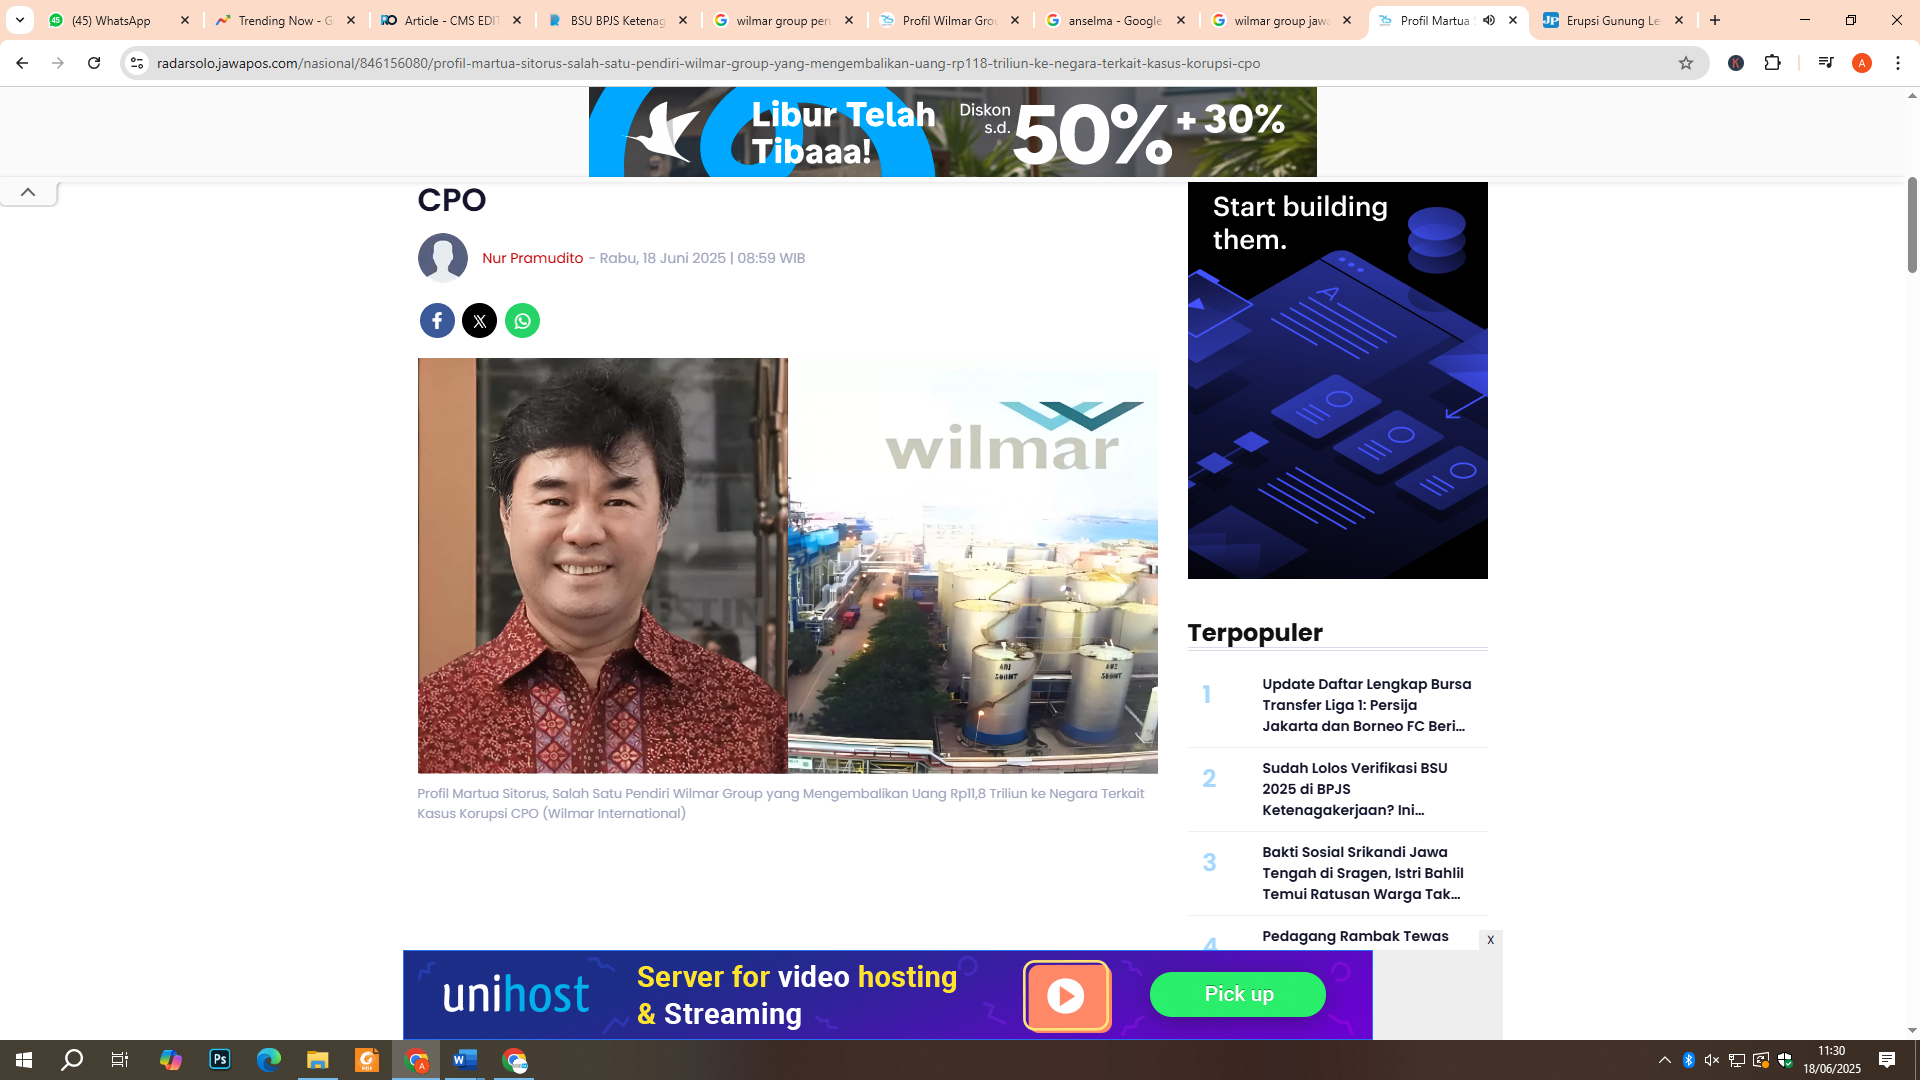Go forward in browser history

pos(58,63)
